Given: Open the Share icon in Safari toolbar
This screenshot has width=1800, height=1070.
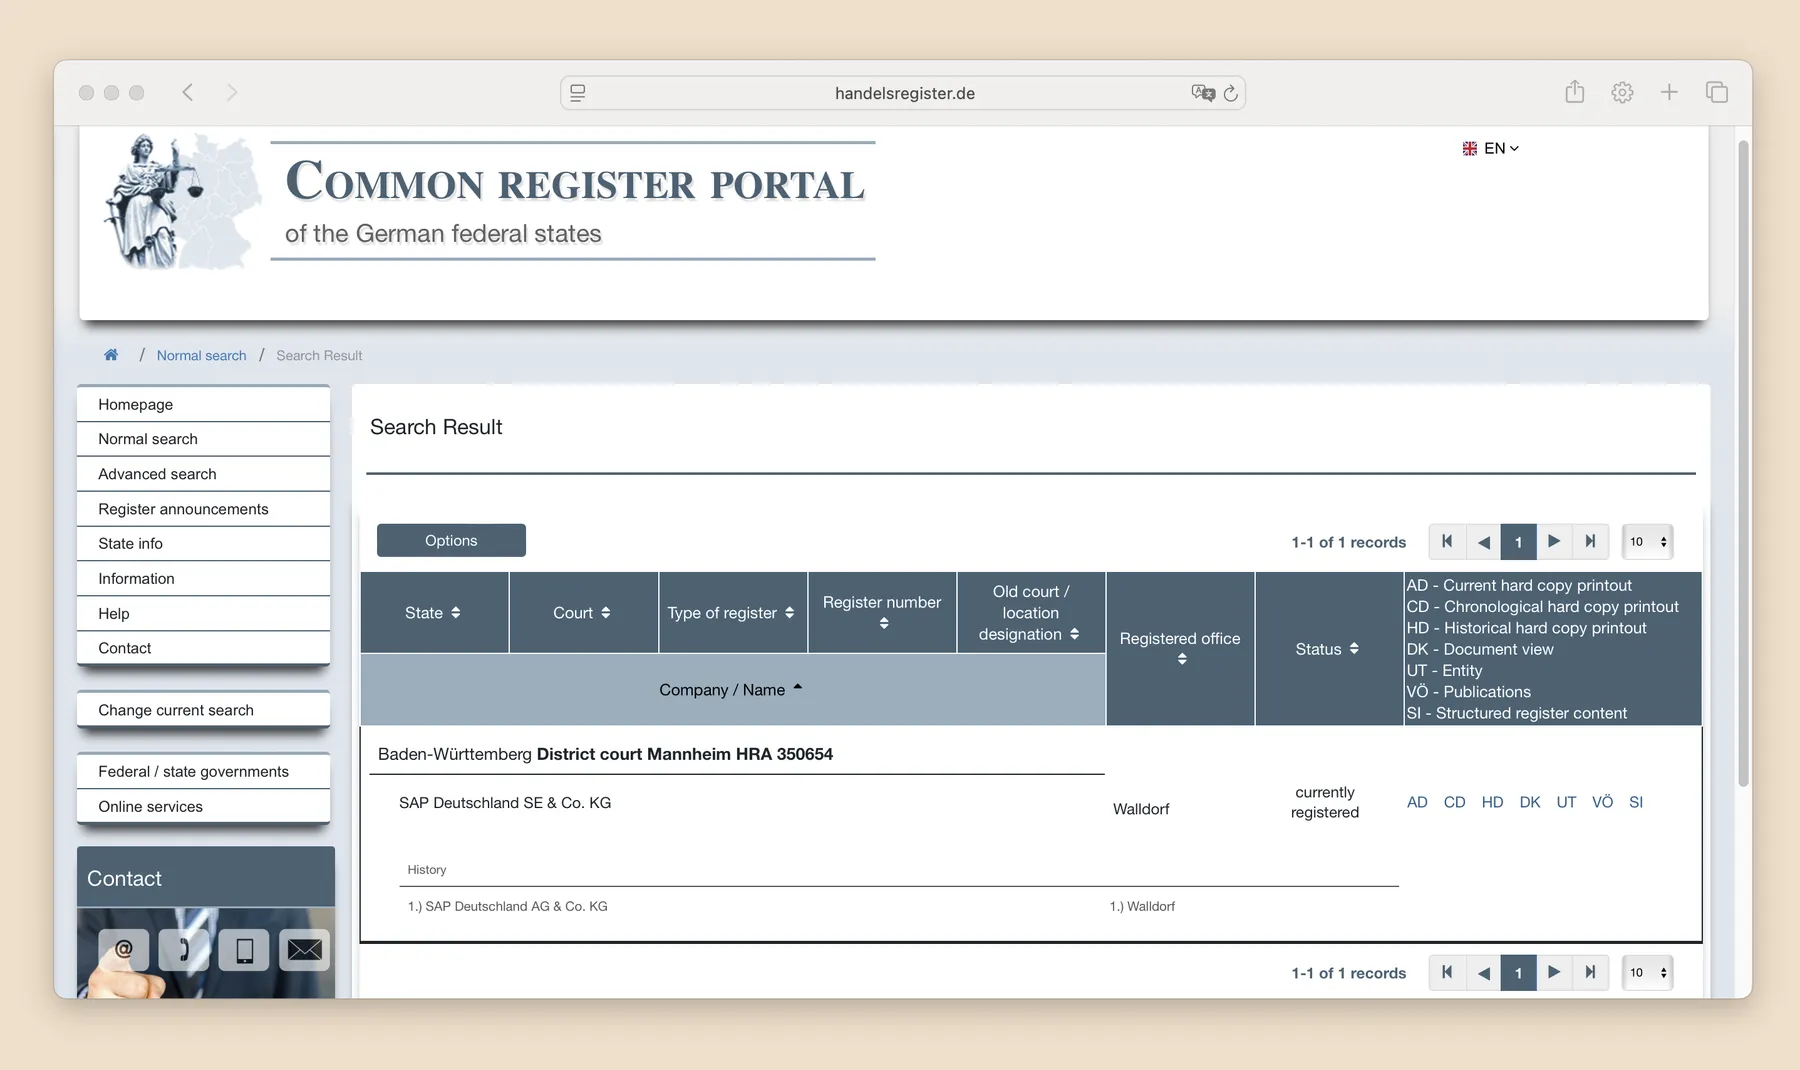Looking at the screenshot, I should [1575, 92].
